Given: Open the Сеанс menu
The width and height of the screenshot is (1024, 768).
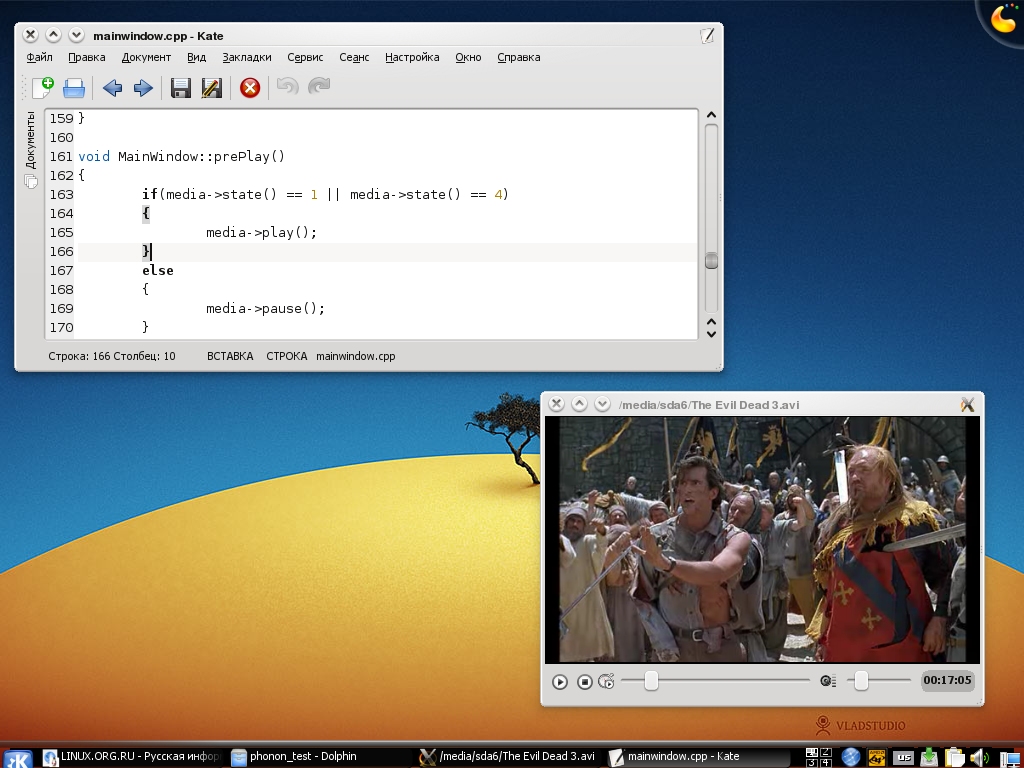Looking at the screenshot, I should pos(354,57).
